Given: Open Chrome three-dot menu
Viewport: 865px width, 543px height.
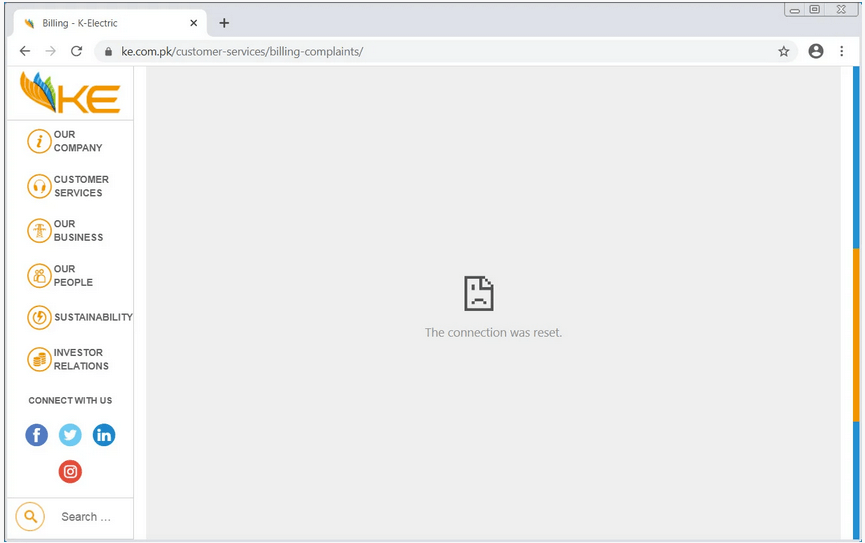Looking at the screenshot, I should (842, 51).
